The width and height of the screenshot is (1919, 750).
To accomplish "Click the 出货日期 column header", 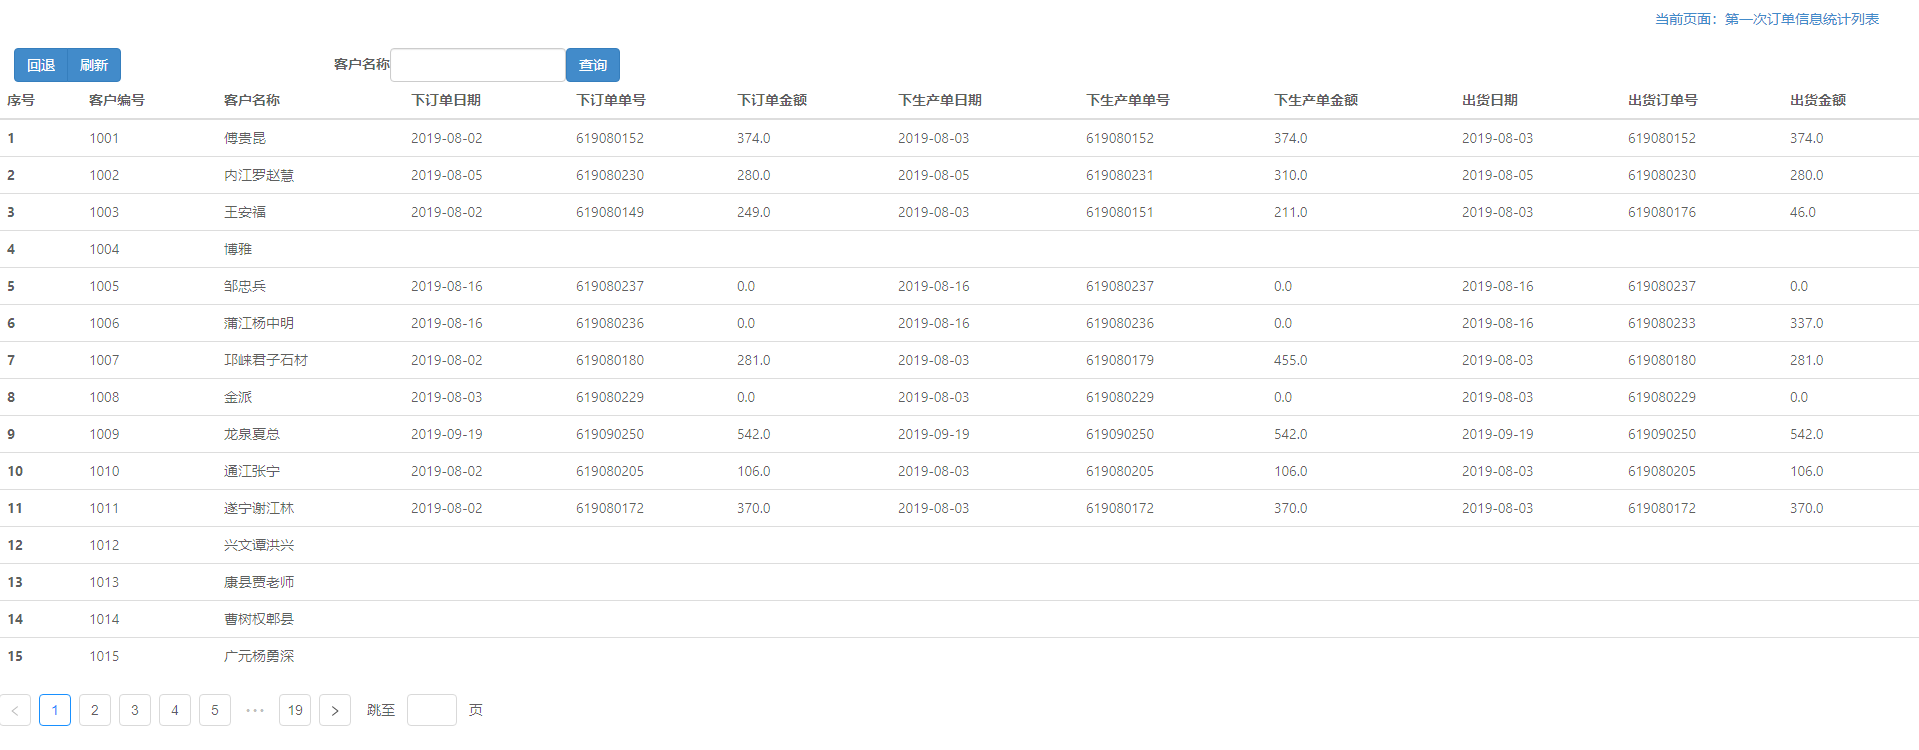I will coord(1490,100).
